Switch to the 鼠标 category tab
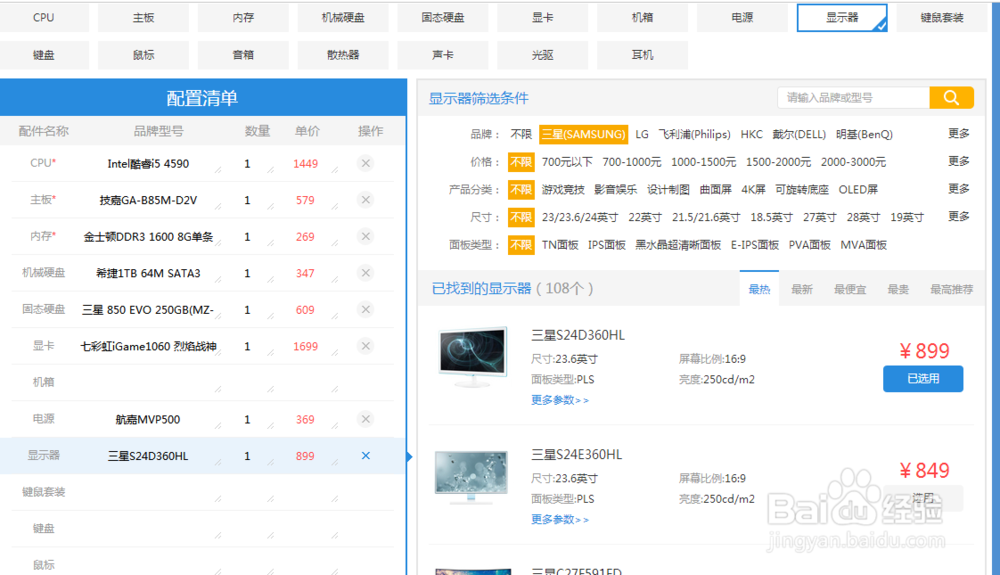Screen dimensions: 1000x575 click(x=143, y=55)
